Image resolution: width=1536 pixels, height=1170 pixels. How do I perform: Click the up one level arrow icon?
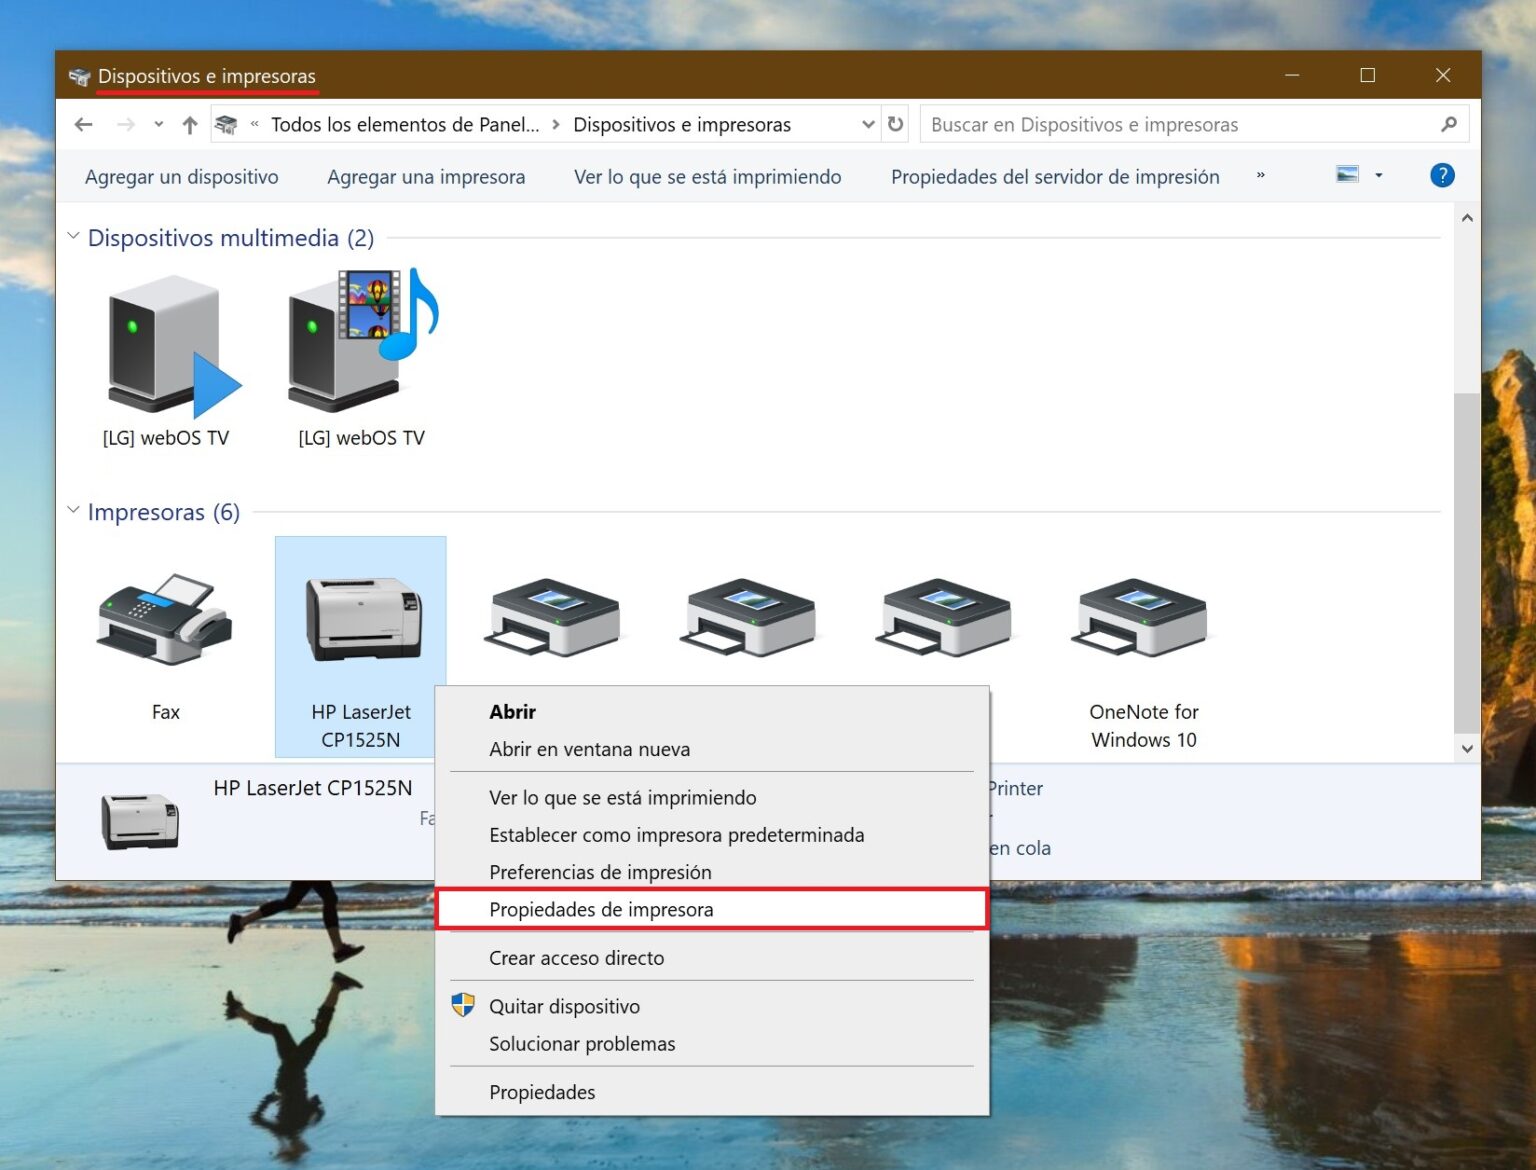(x=190, y=124)
